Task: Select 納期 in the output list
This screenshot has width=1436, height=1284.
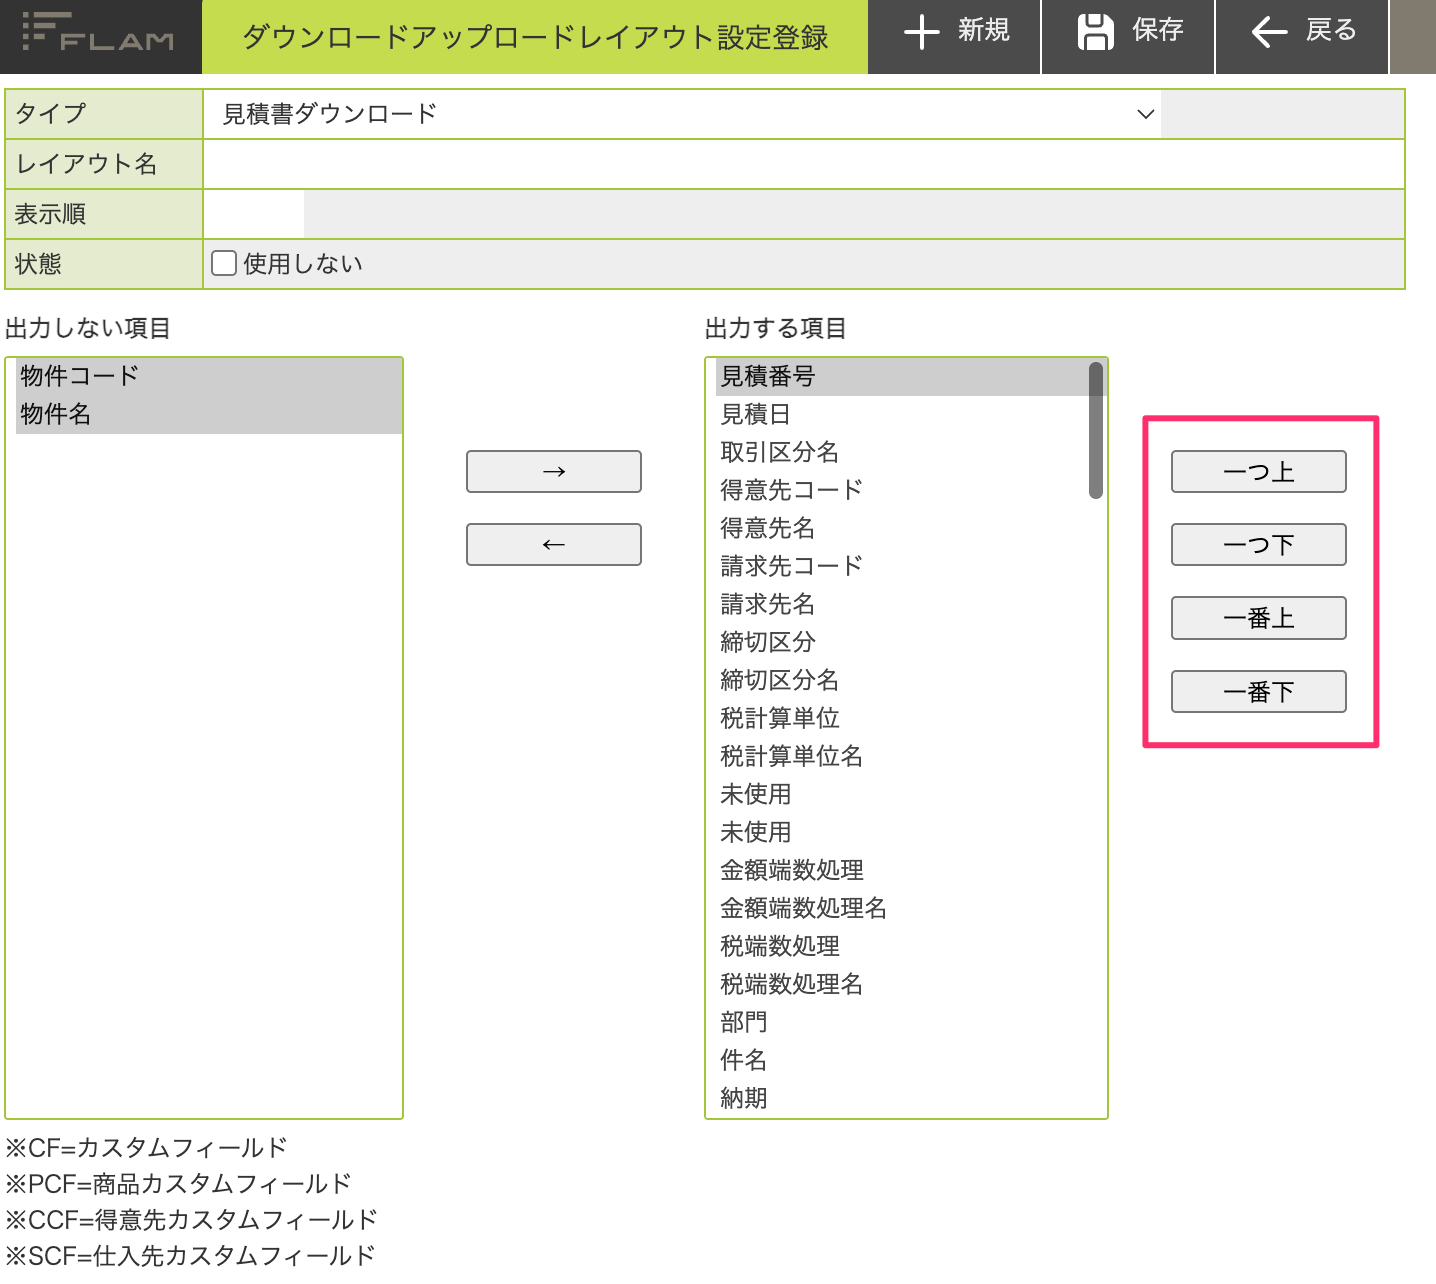Action: pos(902,1098)
